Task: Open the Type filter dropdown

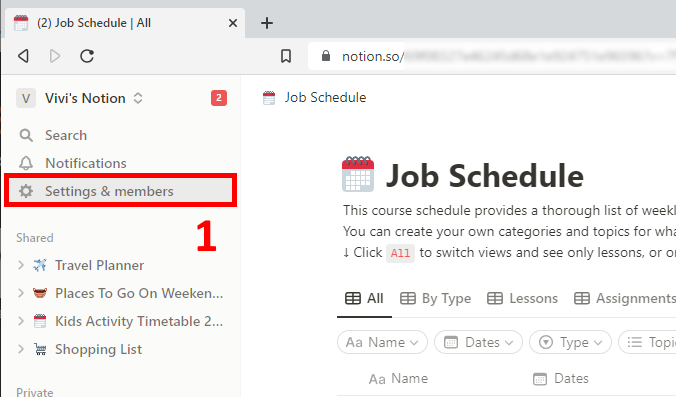Action: (x=570, y=342)
